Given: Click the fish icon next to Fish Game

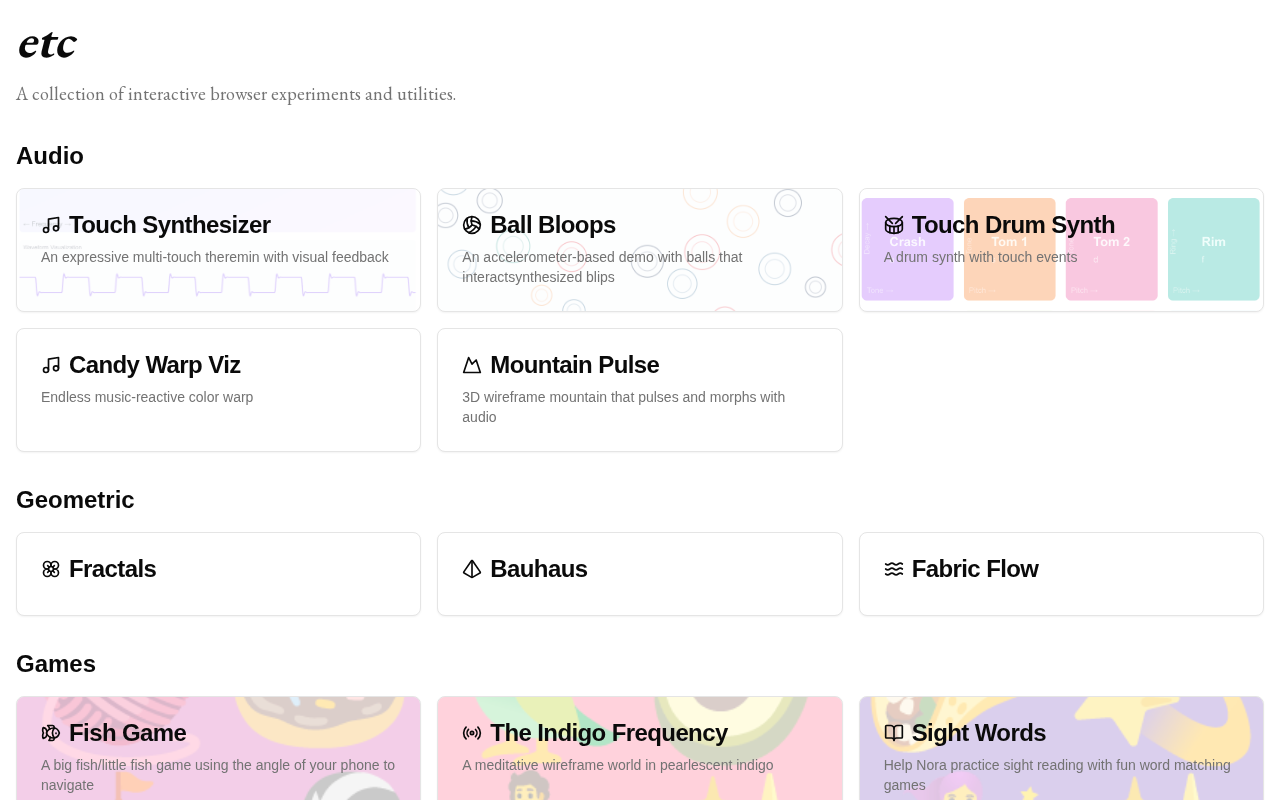Looking at the screenshot, I should [x=51, y=733].
